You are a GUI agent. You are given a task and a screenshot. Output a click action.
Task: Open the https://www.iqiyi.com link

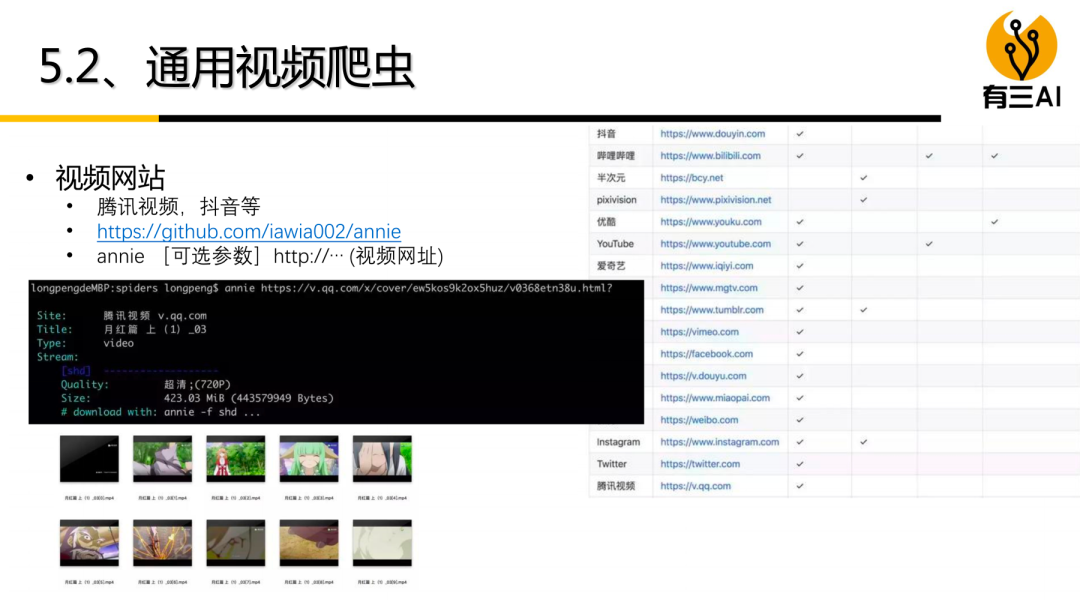click(707, 266)
